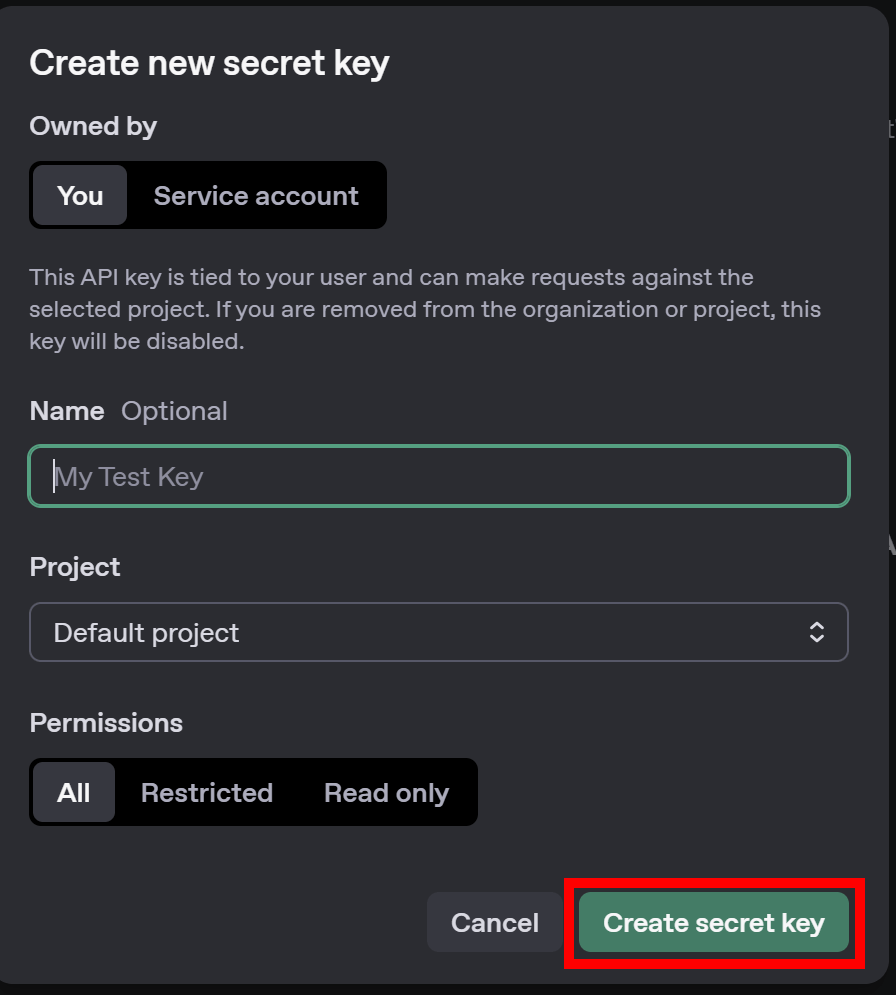896x995 pixels.
Task: Choose Read only permissions
Action: tap(386, 792)
